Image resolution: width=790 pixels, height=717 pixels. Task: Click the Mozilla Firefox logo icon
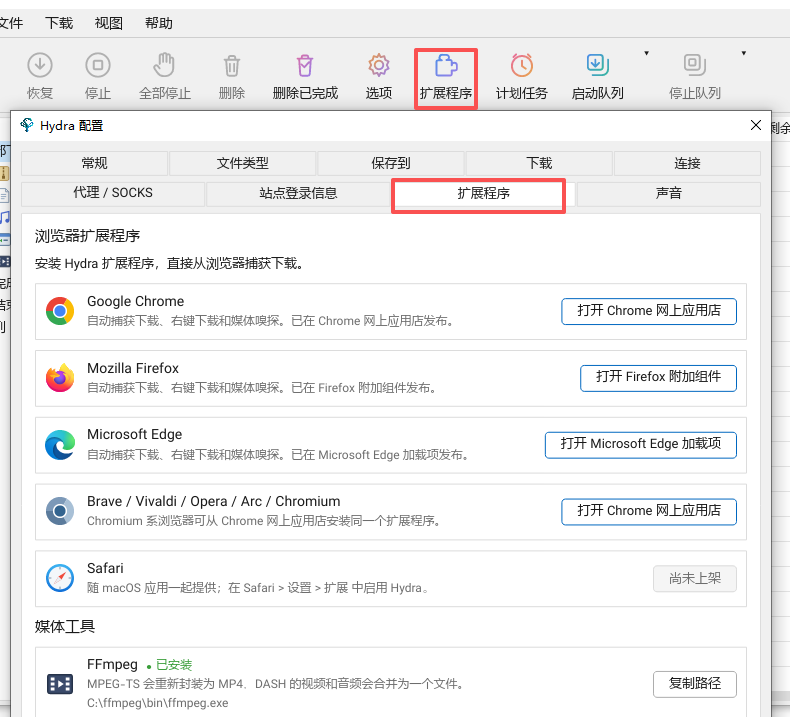(60, 378)
